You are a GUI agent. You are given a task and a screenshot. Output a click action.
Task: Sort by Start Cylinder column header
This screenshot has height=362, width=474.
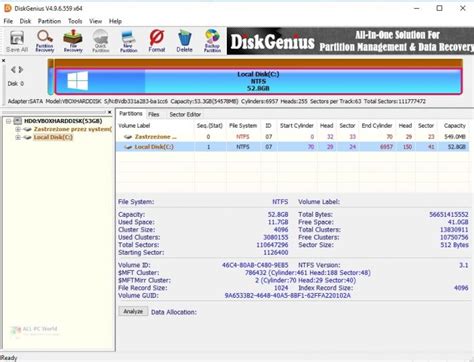(x=297, y=126)
